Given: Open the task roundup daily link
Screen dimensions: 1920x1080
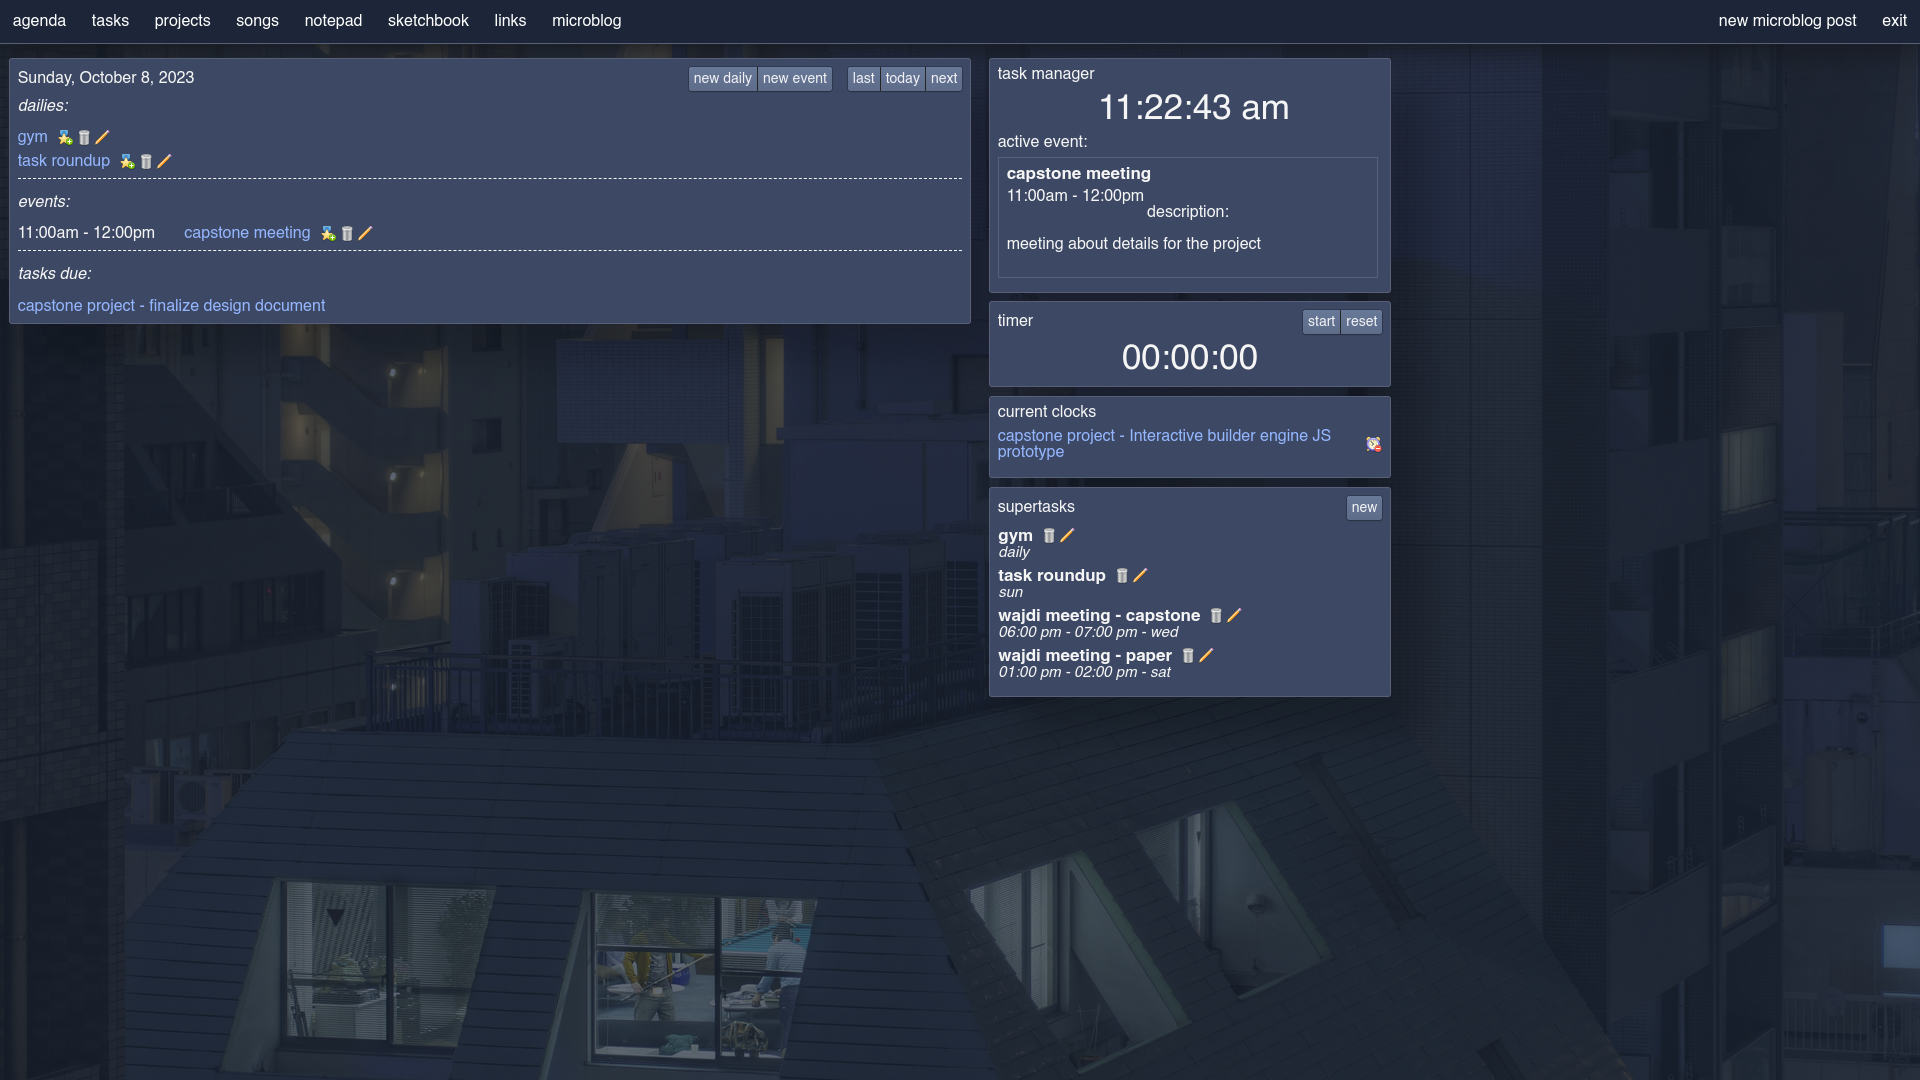Looking at the screenshot, I should [x=64, y=161].
